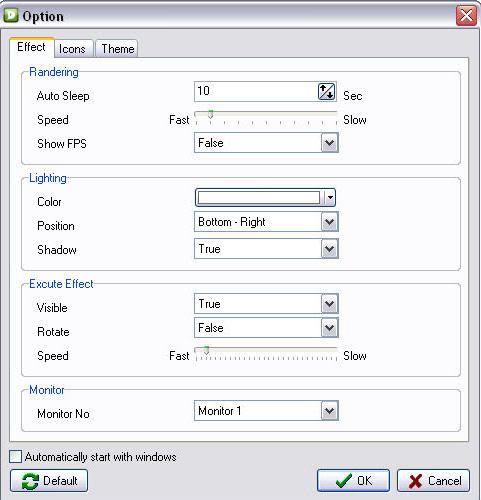Expand the Monitor No dropdown
The height and width of the screenshot is (500, 481).
329,411
